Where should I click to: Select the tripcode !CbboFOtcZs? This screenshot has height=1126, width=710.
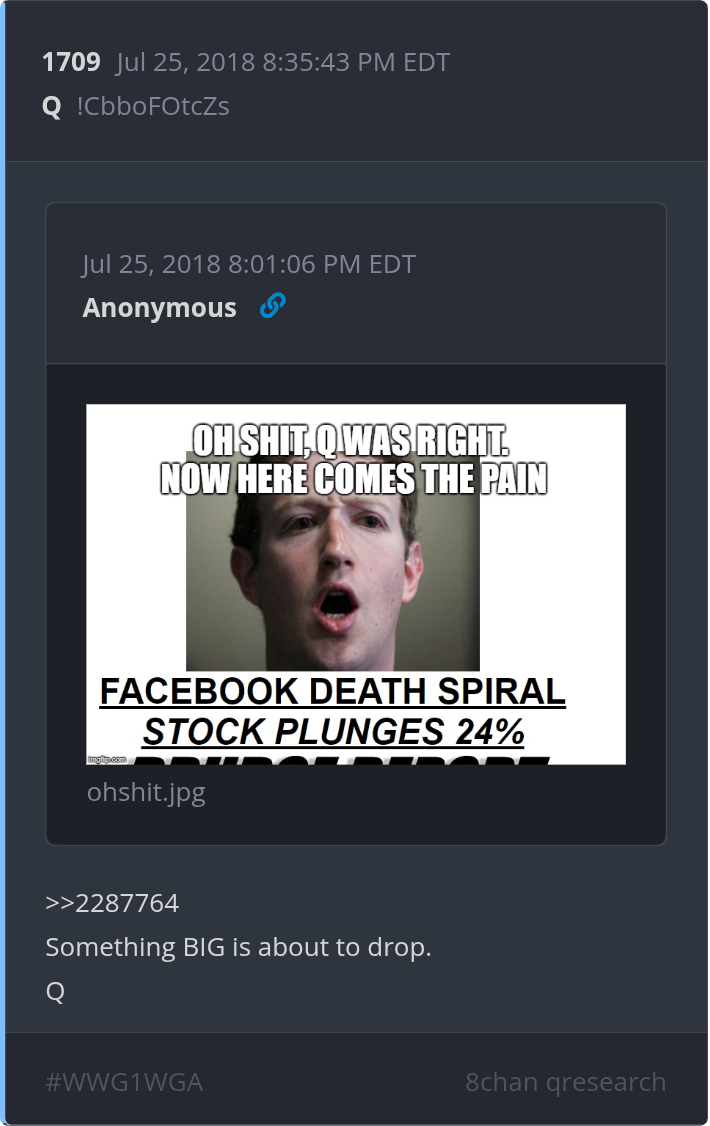pyautogui.click(x=153, y=106)
